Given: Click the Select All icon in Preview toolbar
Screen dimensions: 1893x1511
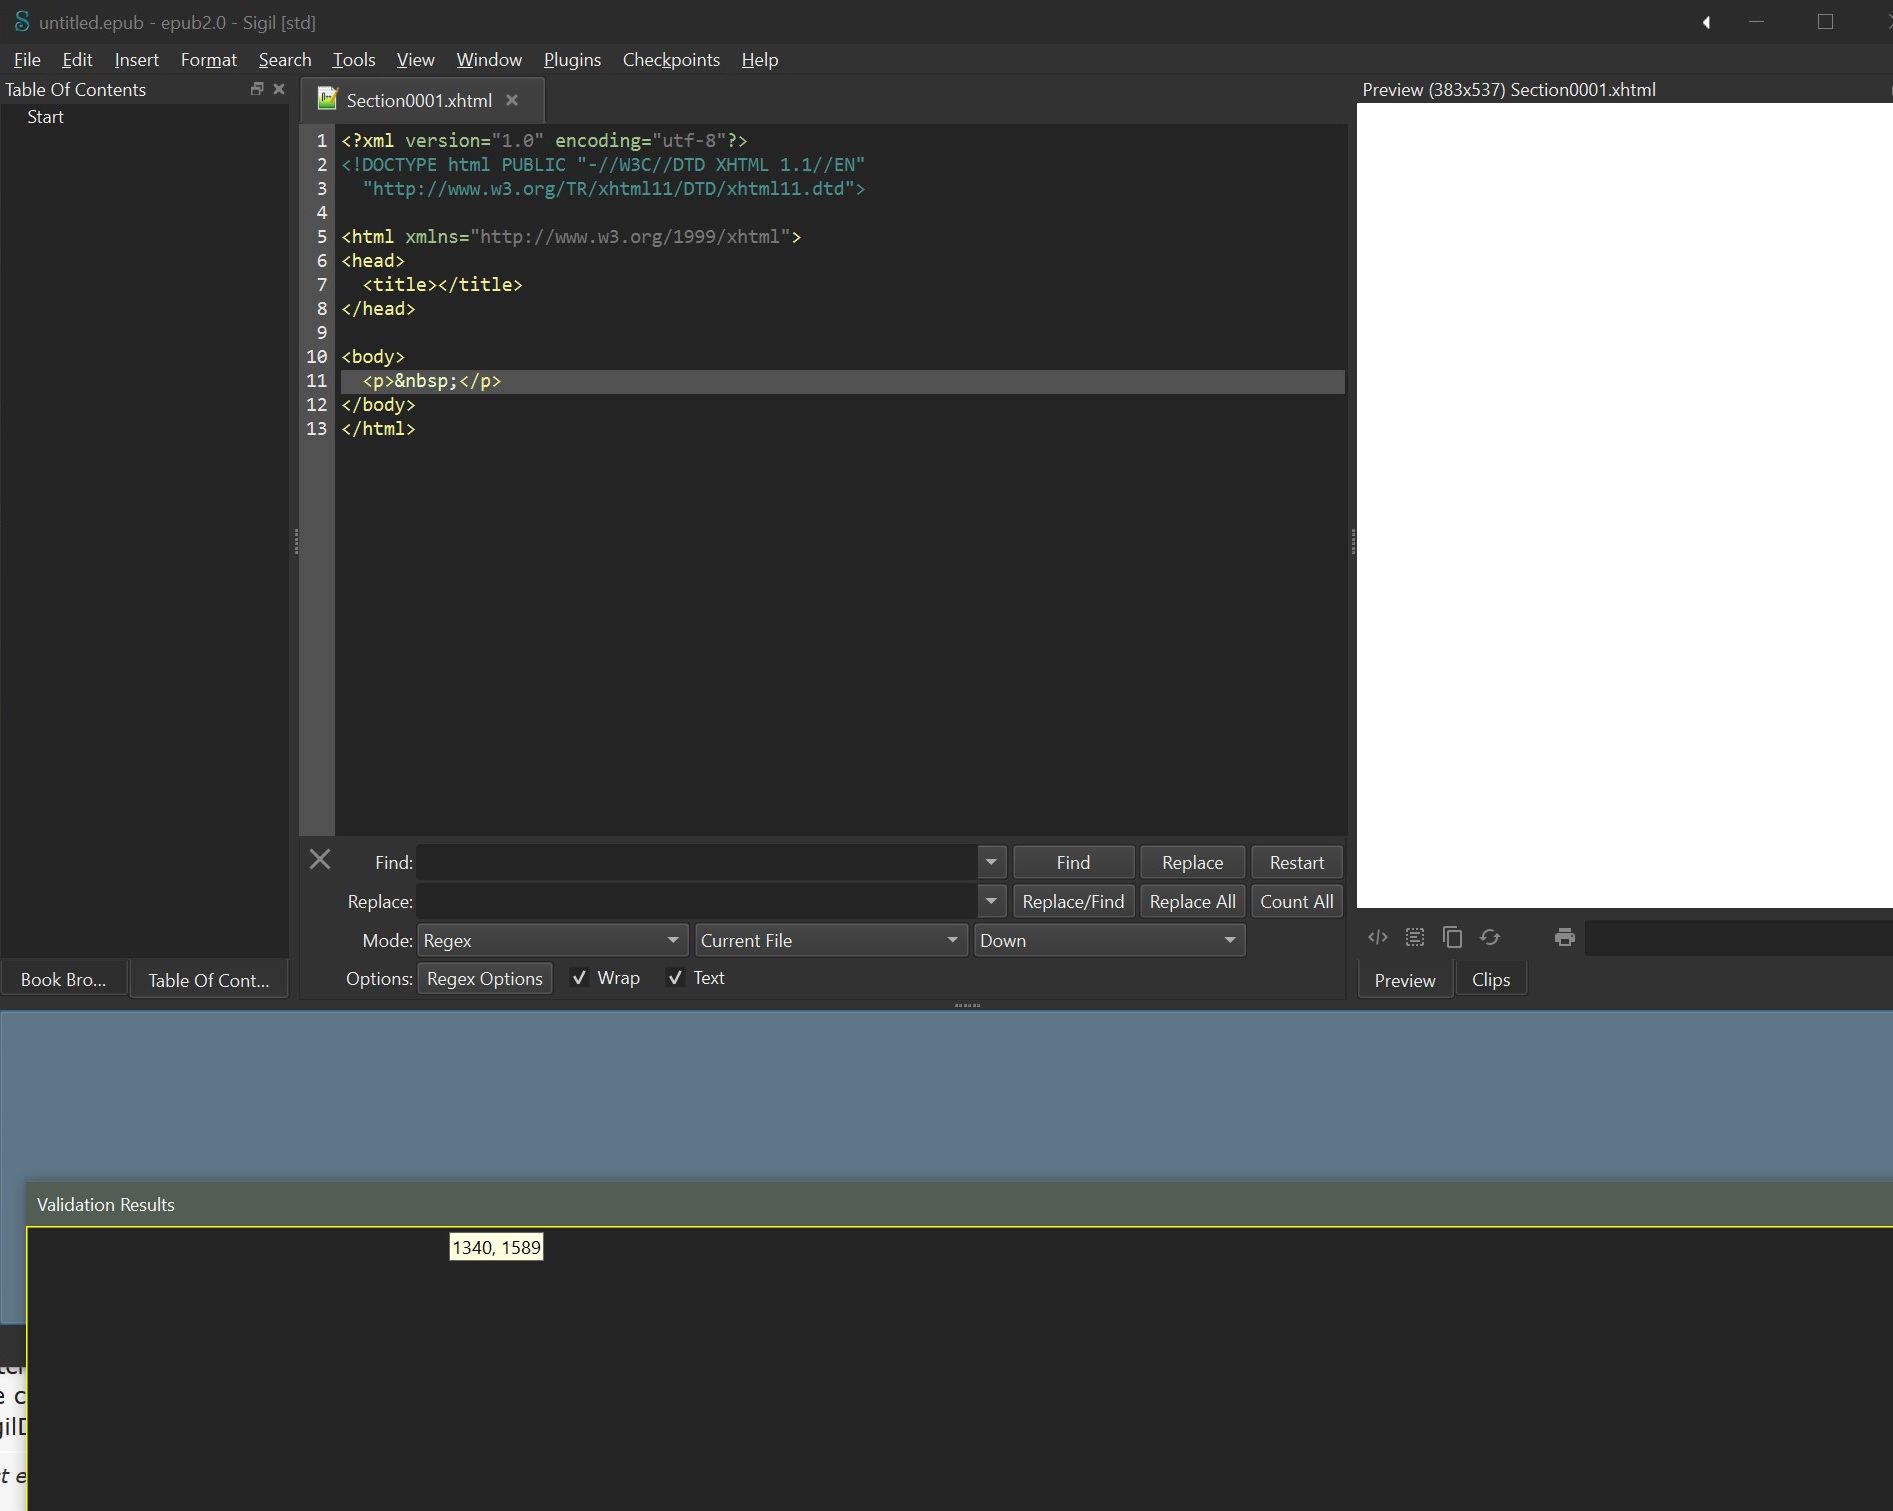Looking at the screenshot, I should click(x=1414, y=937).
